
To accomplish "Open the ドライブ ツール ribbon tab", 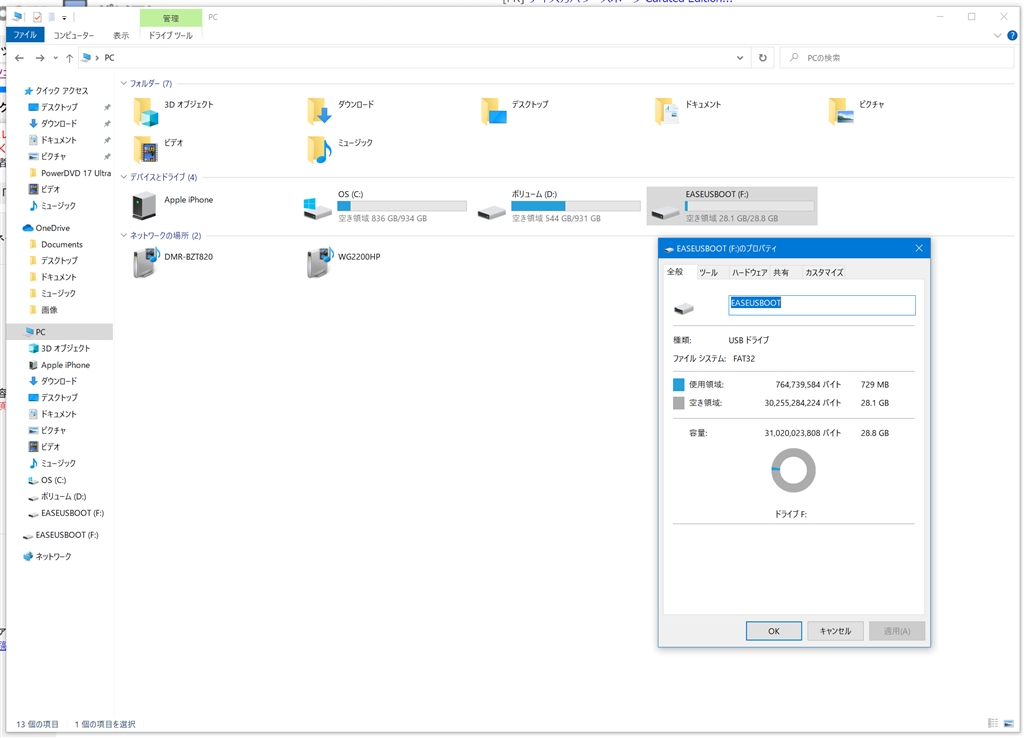I will click(x=171, y=35).
